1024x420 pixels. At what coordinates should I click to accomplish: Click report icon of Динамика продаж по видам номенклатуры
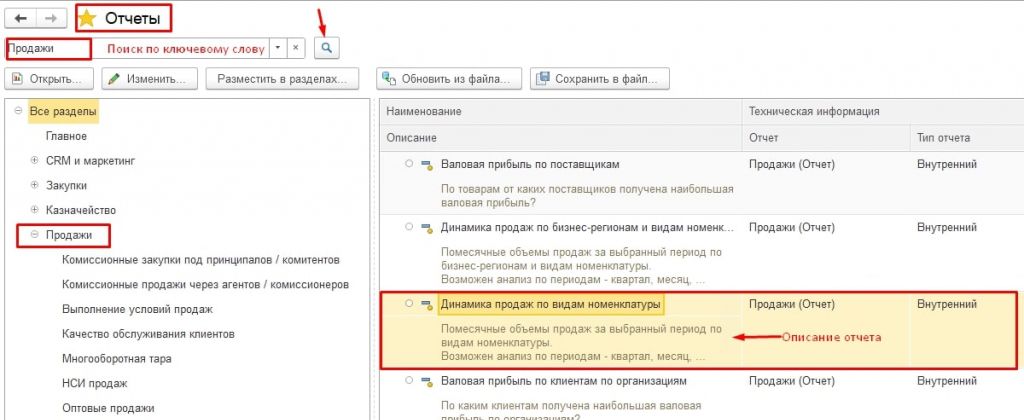point(427,304)
